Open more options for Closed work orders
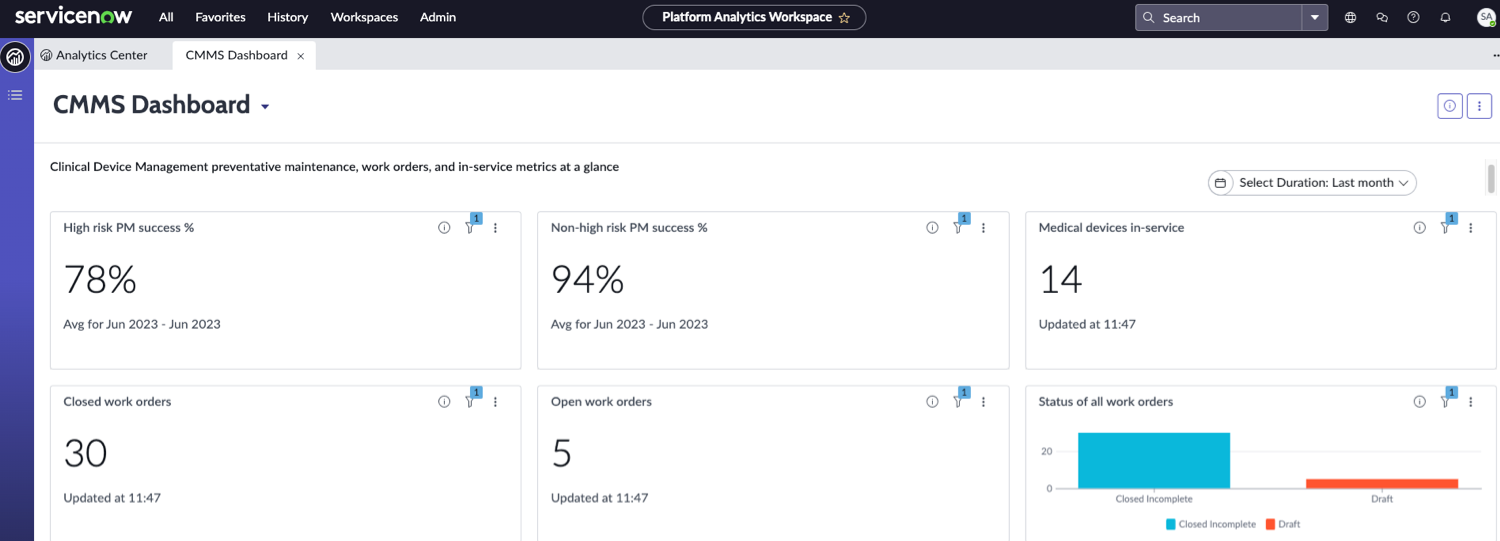 click(x=495, y=402)
